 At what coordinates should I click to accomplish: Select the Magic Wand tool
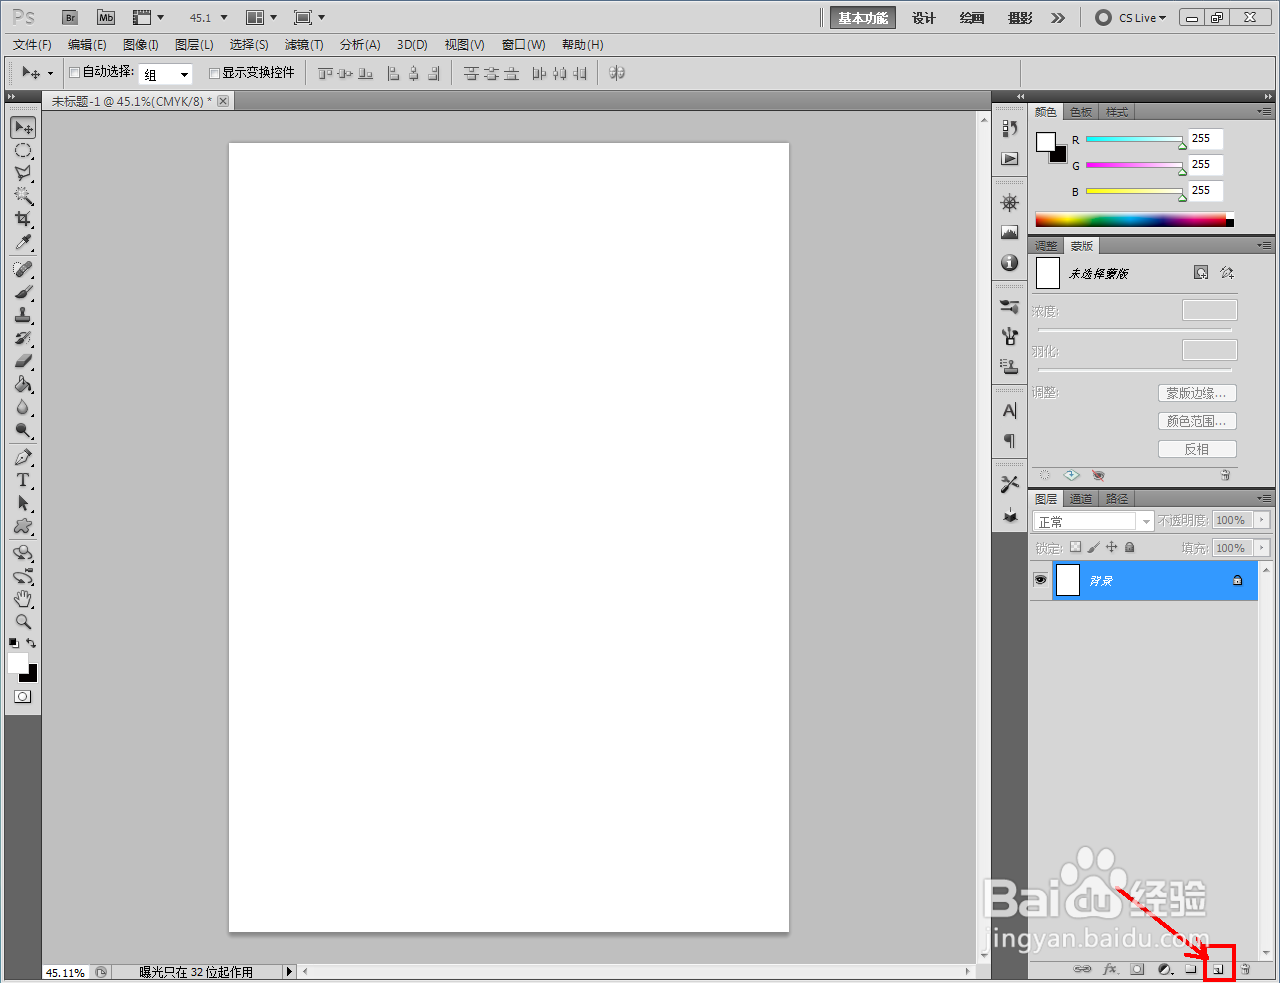coord(23,196)
